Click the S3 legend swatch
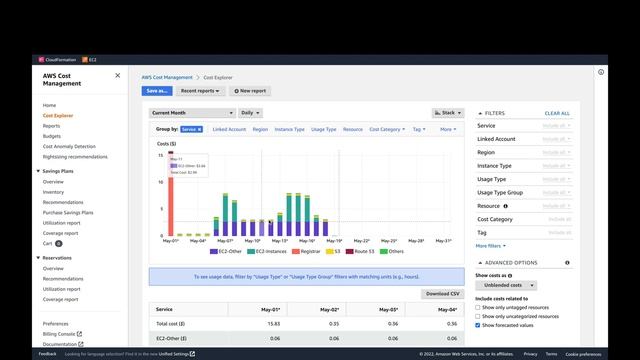The image size is (640, 360). click(x=329, y=251)
